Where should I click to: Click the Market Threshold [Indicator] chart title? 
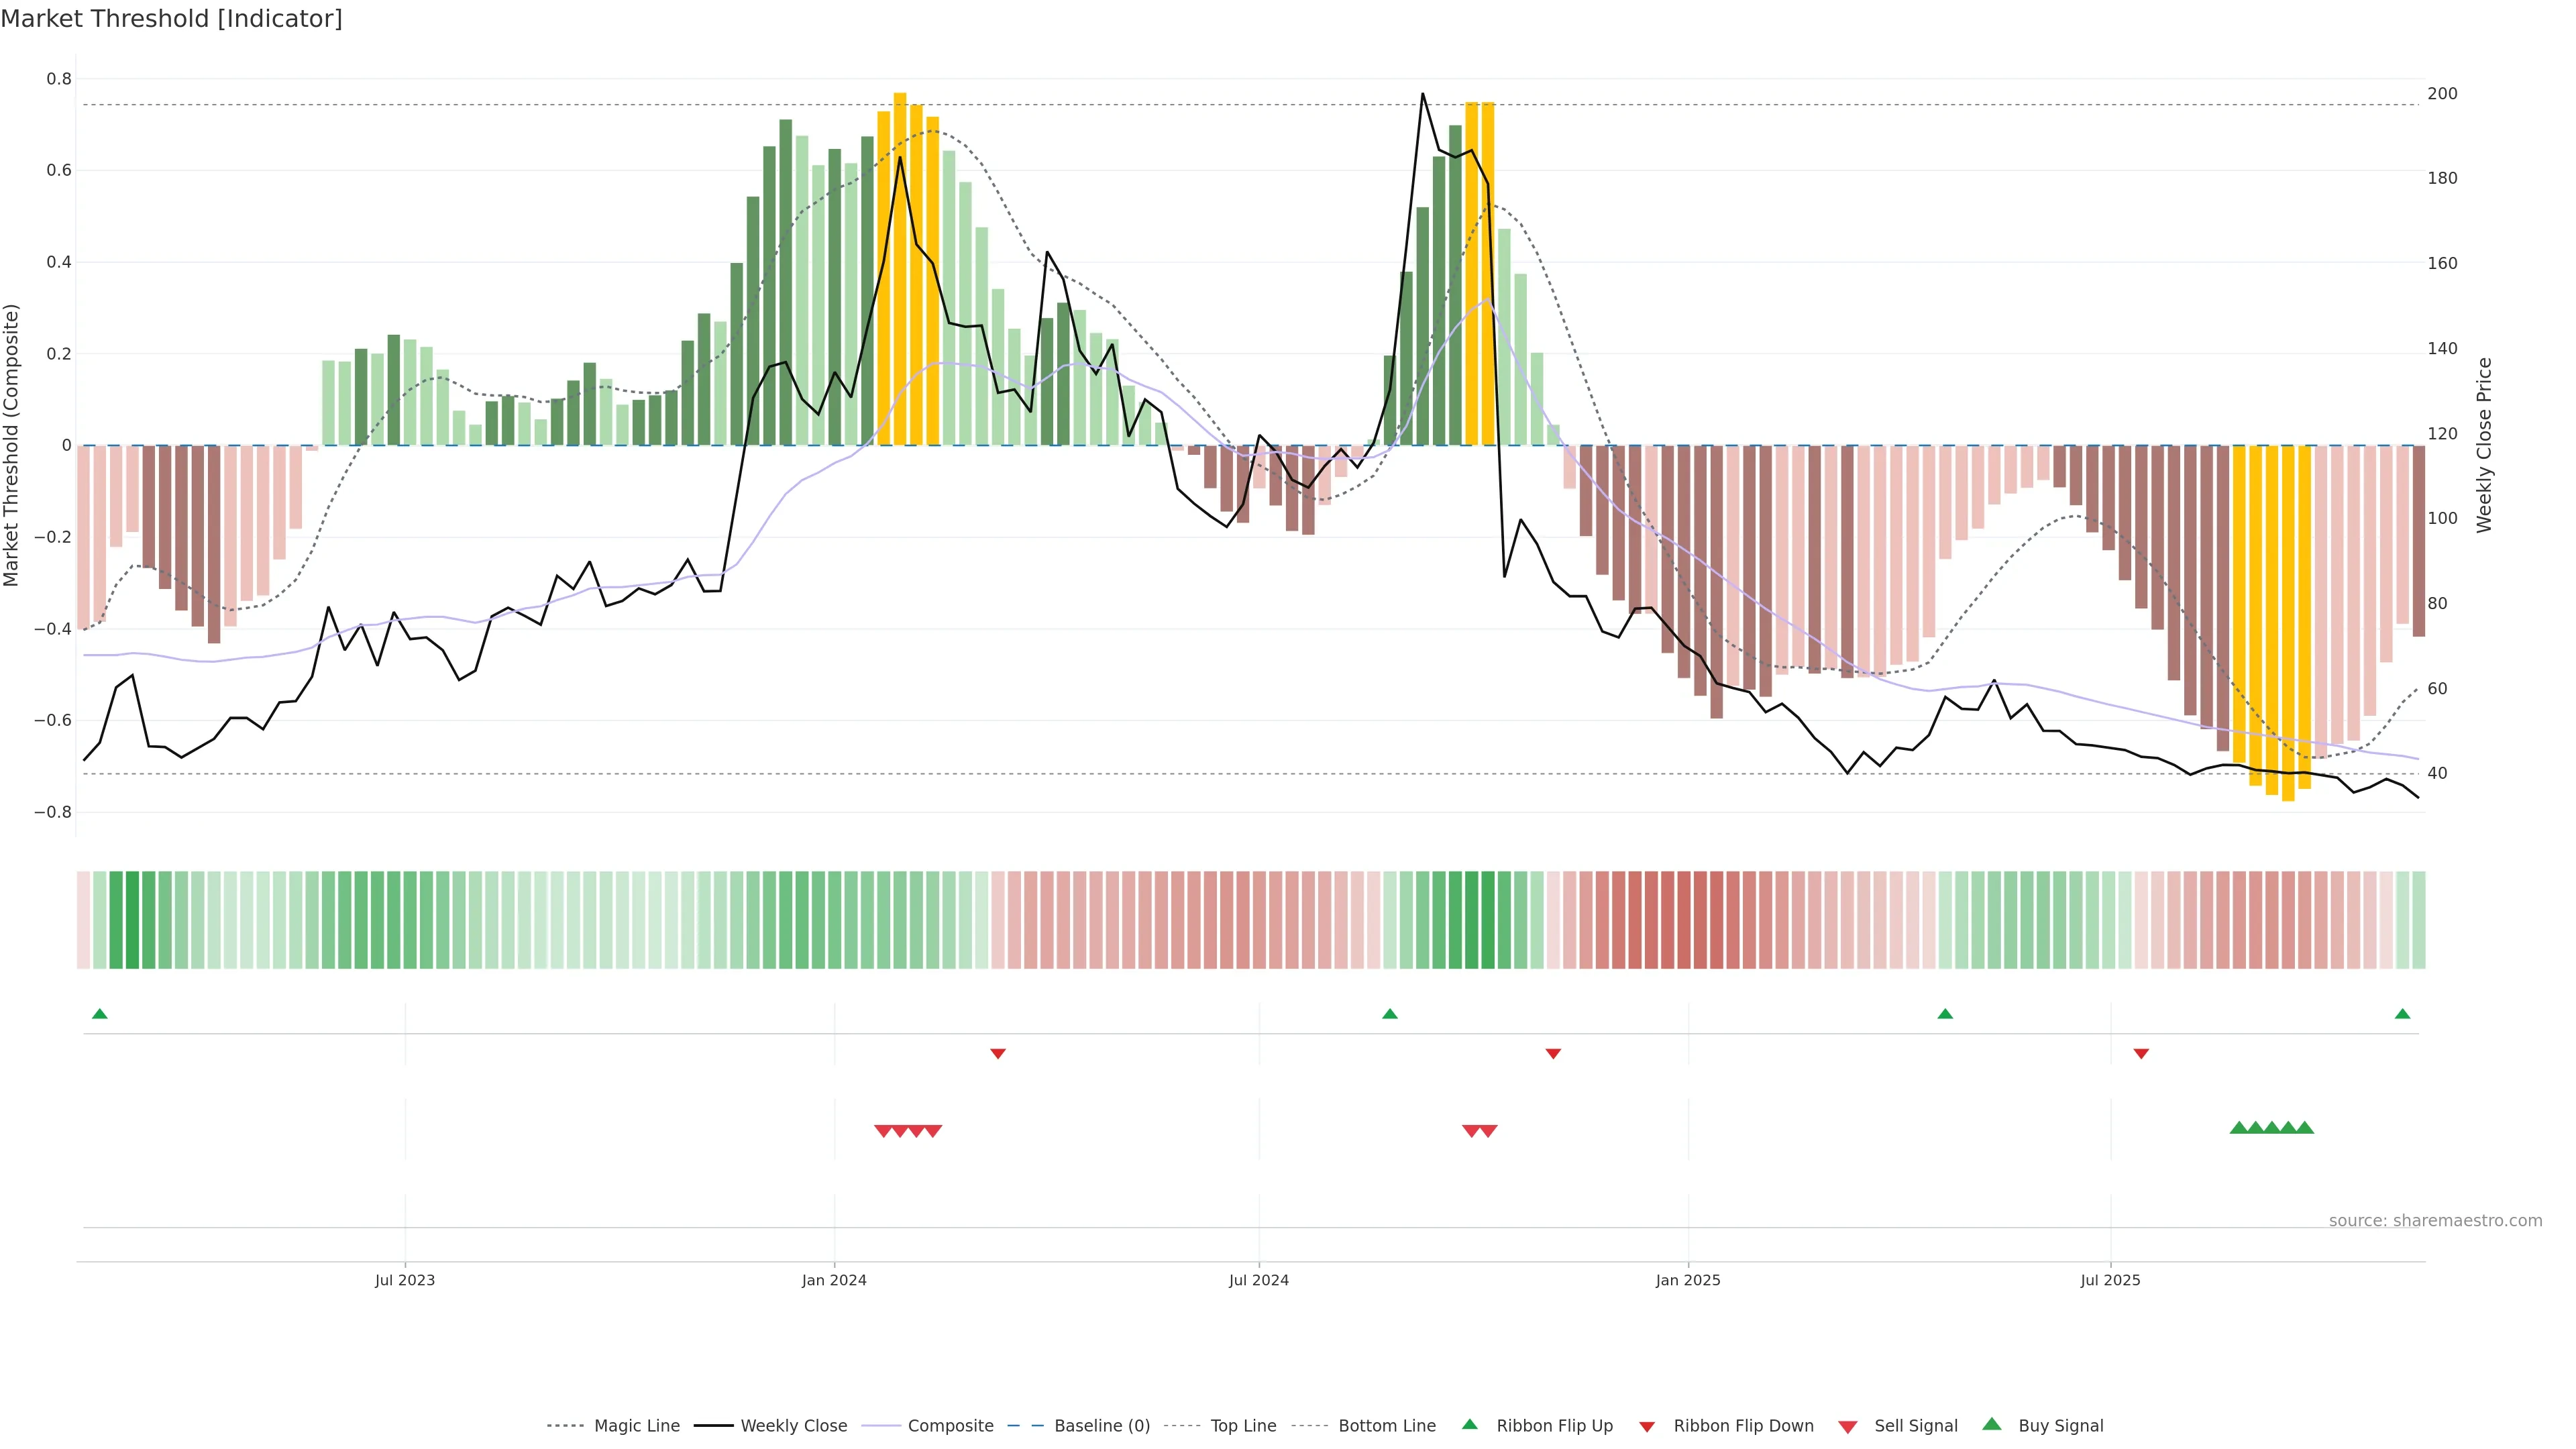171,19
